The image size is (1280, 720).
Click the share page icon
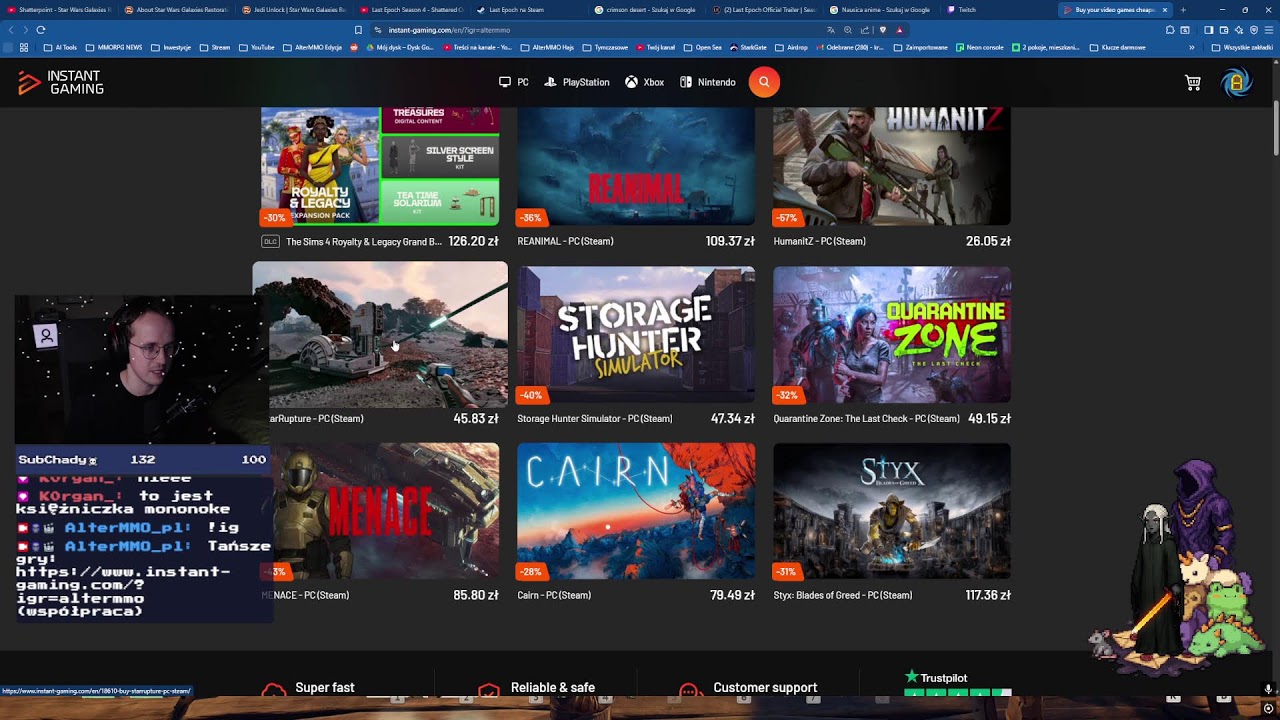click(865, 30)
